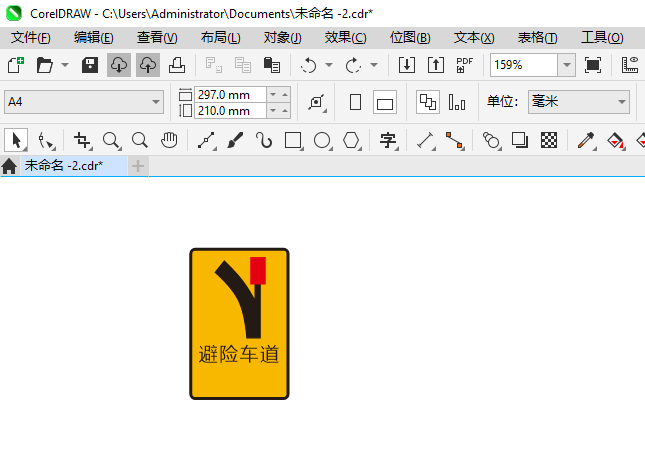
Task: Increase page height stepper up arrow
Action: coord(285,111)
